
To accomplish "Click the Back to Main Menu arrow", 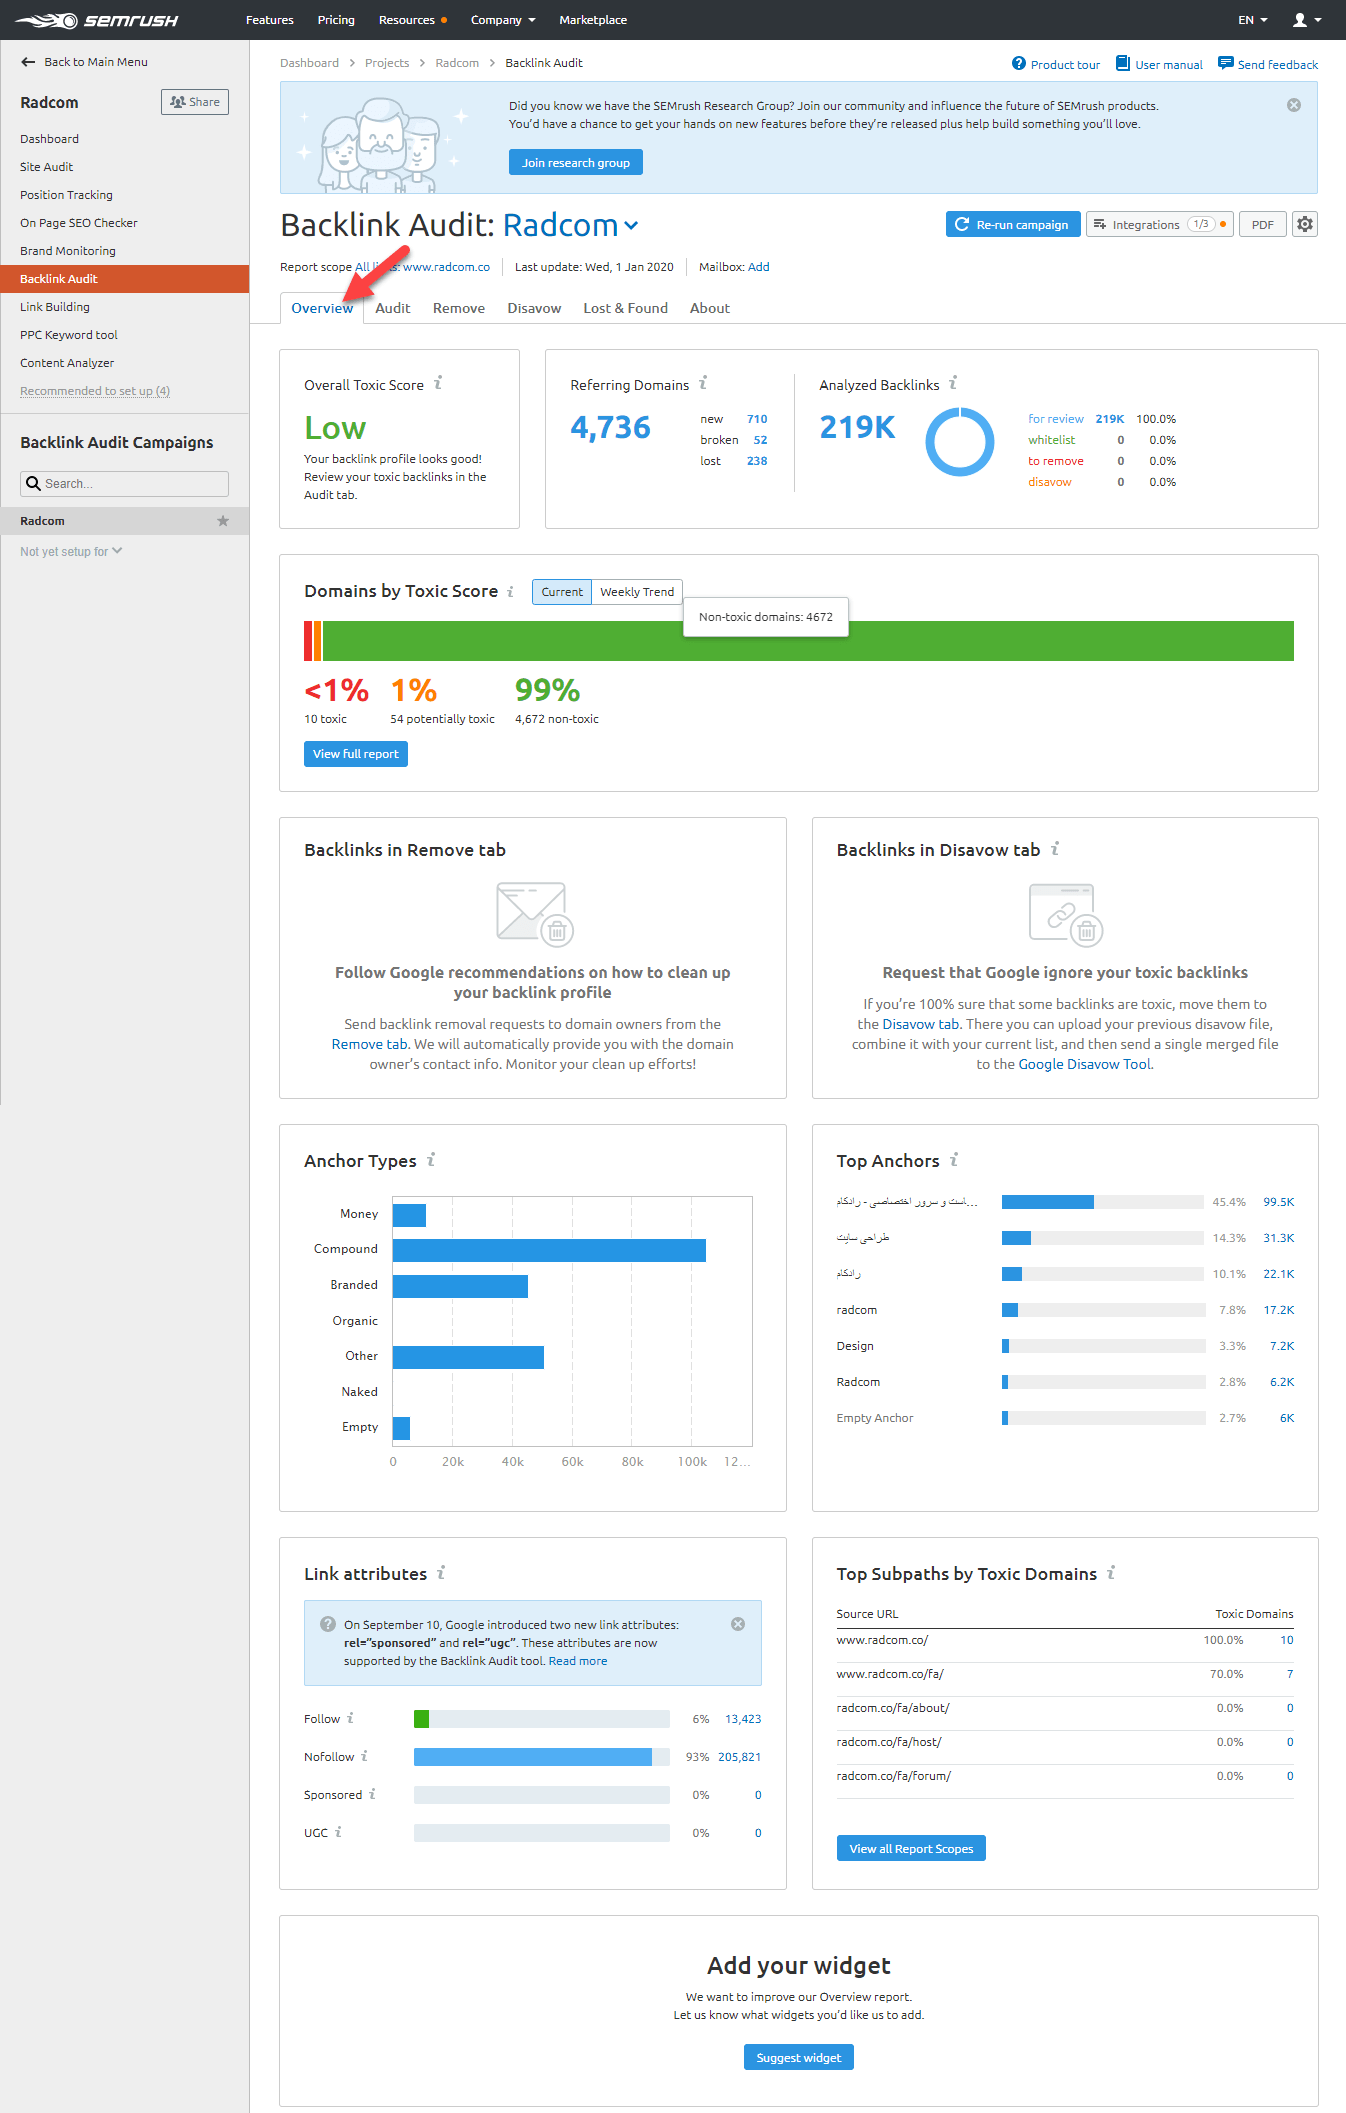I will tap(28, 62).
